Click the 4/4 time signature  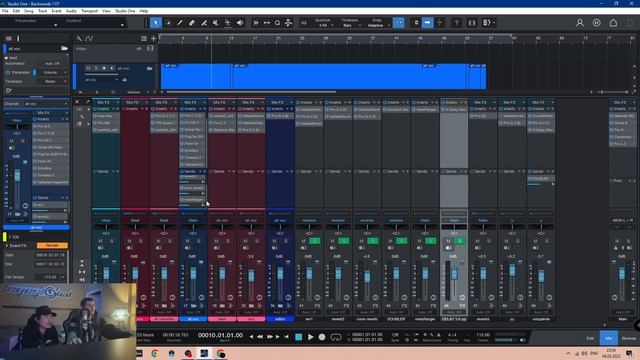click(452, 335)
